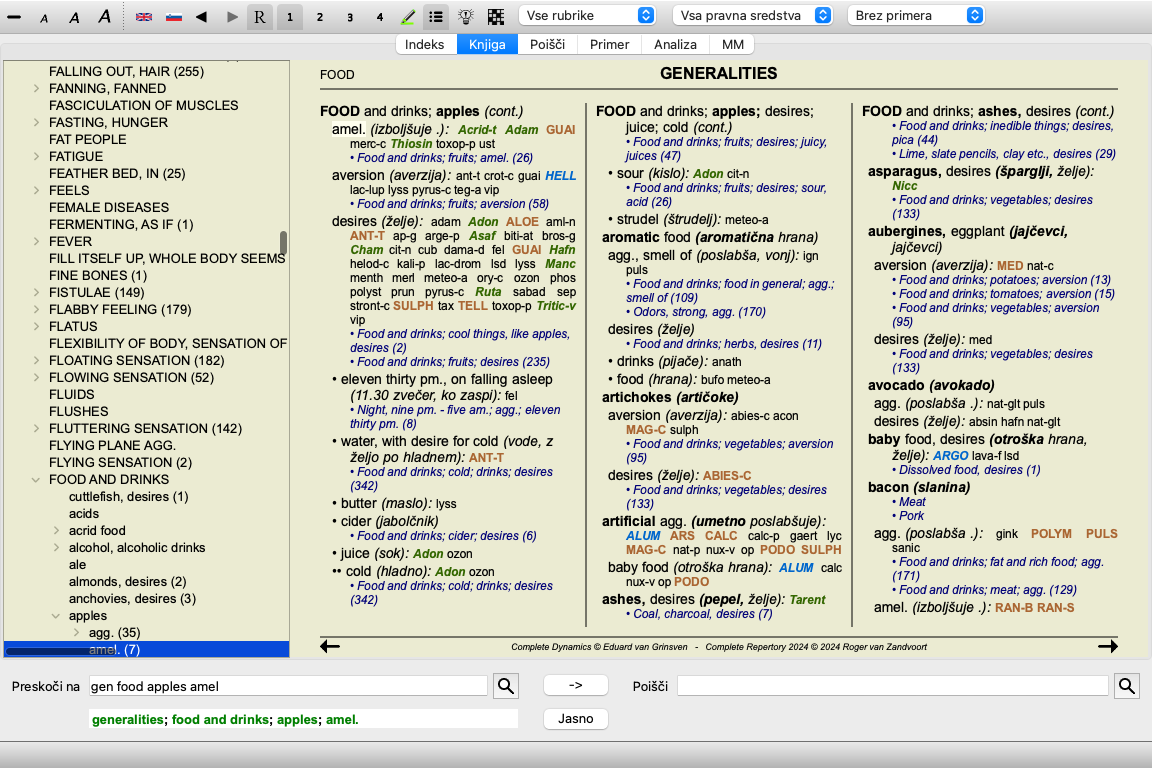This screenshot has width=1152, height=768.
Task: Click the largest font size A icon
Action: click(x=105, y=17)
